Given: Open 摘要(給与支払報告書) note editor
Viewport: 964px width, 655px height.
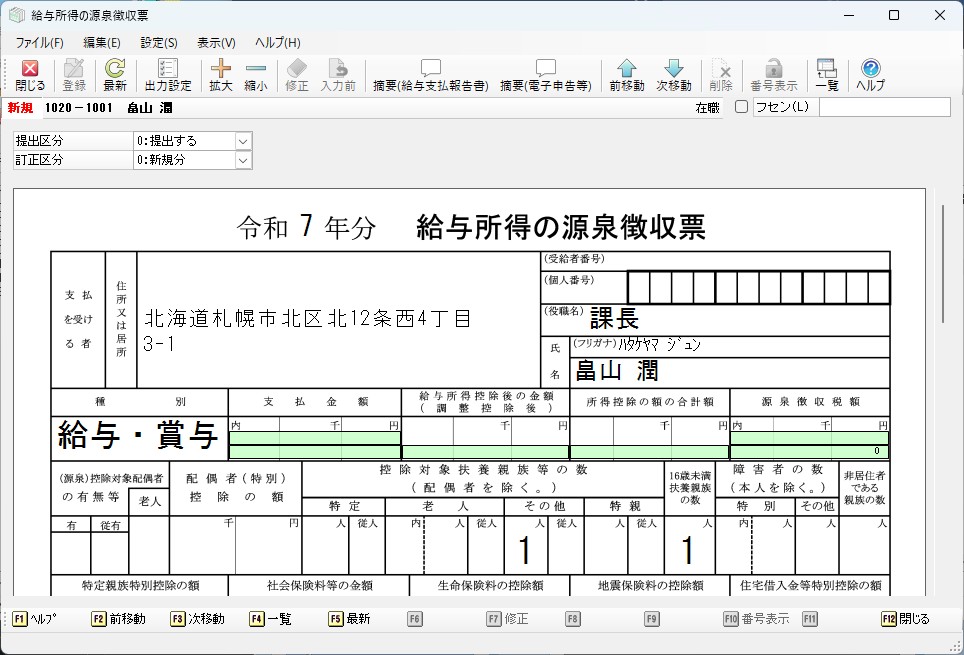Looking at the screenshot, I should (x=430, y=75).
